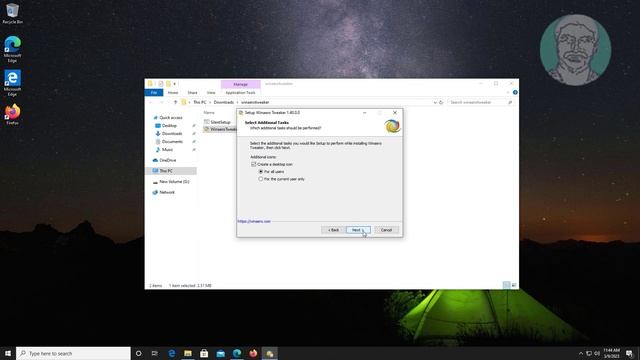Open File Explorer from the taskbar

(188, 353)
